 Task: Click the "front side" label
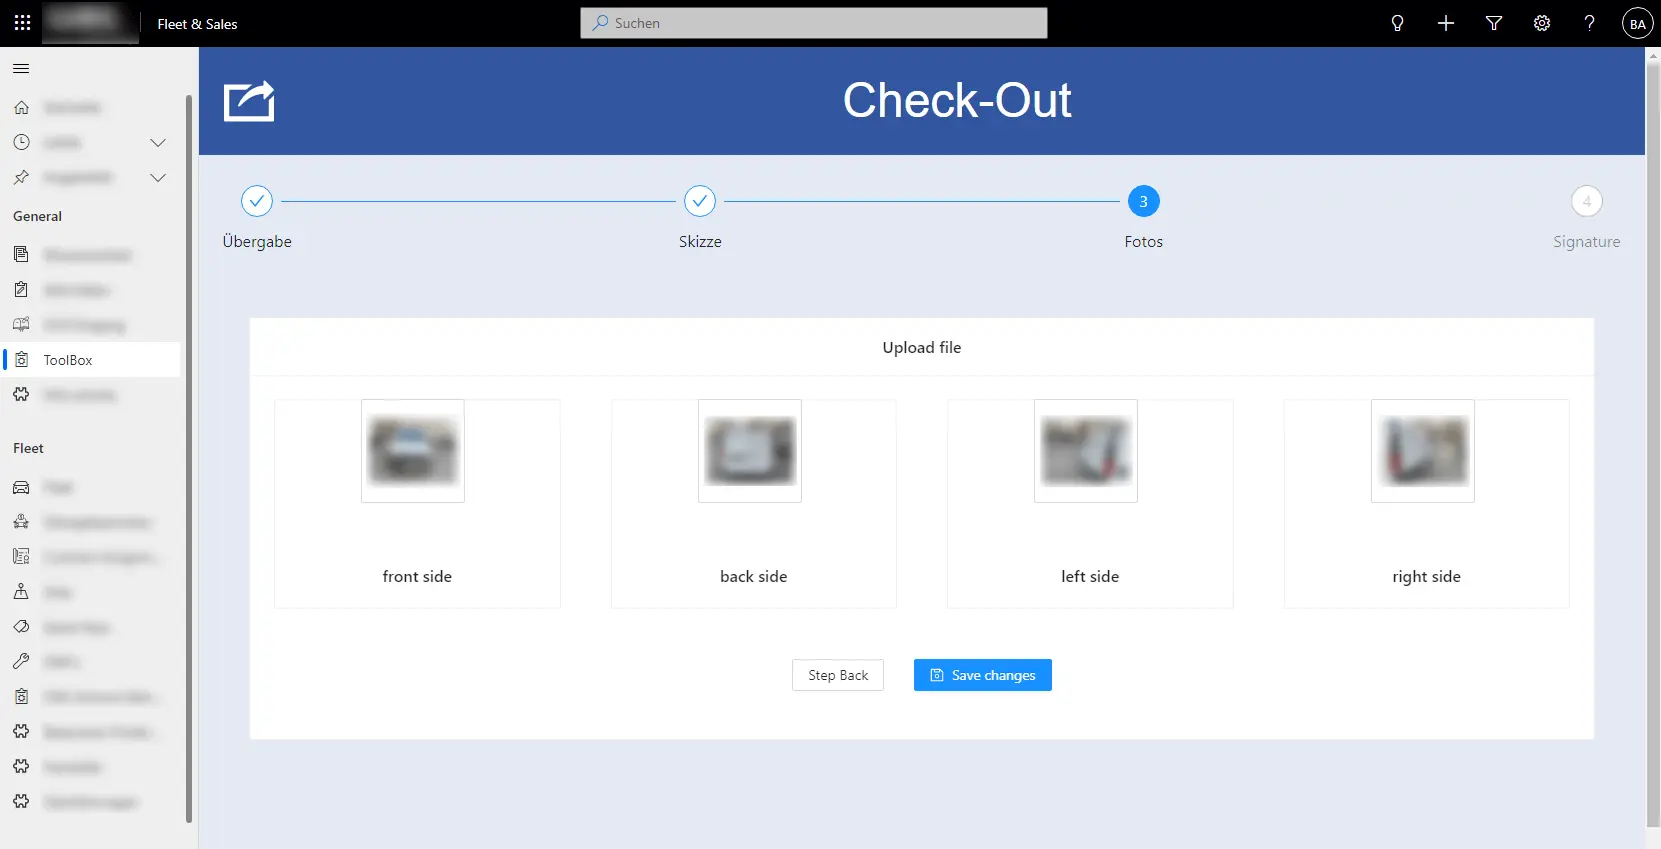coord(417,576)
